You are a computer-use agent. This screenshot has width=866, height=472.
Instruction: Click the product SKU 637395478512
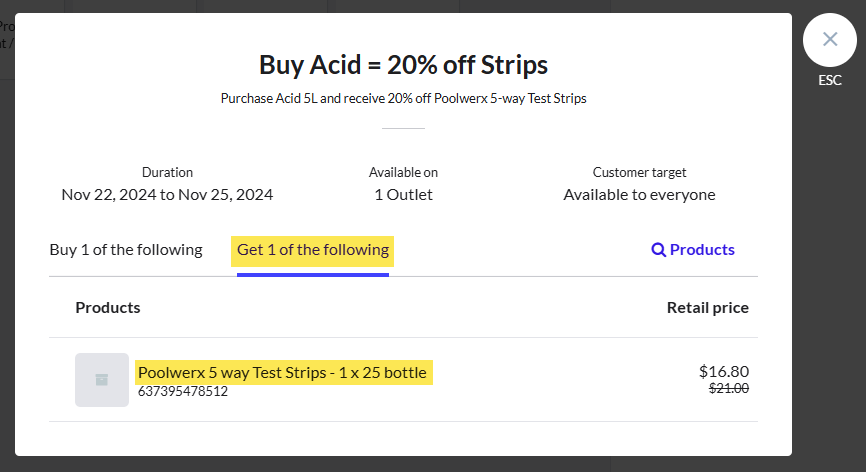(x=183, y=391)
